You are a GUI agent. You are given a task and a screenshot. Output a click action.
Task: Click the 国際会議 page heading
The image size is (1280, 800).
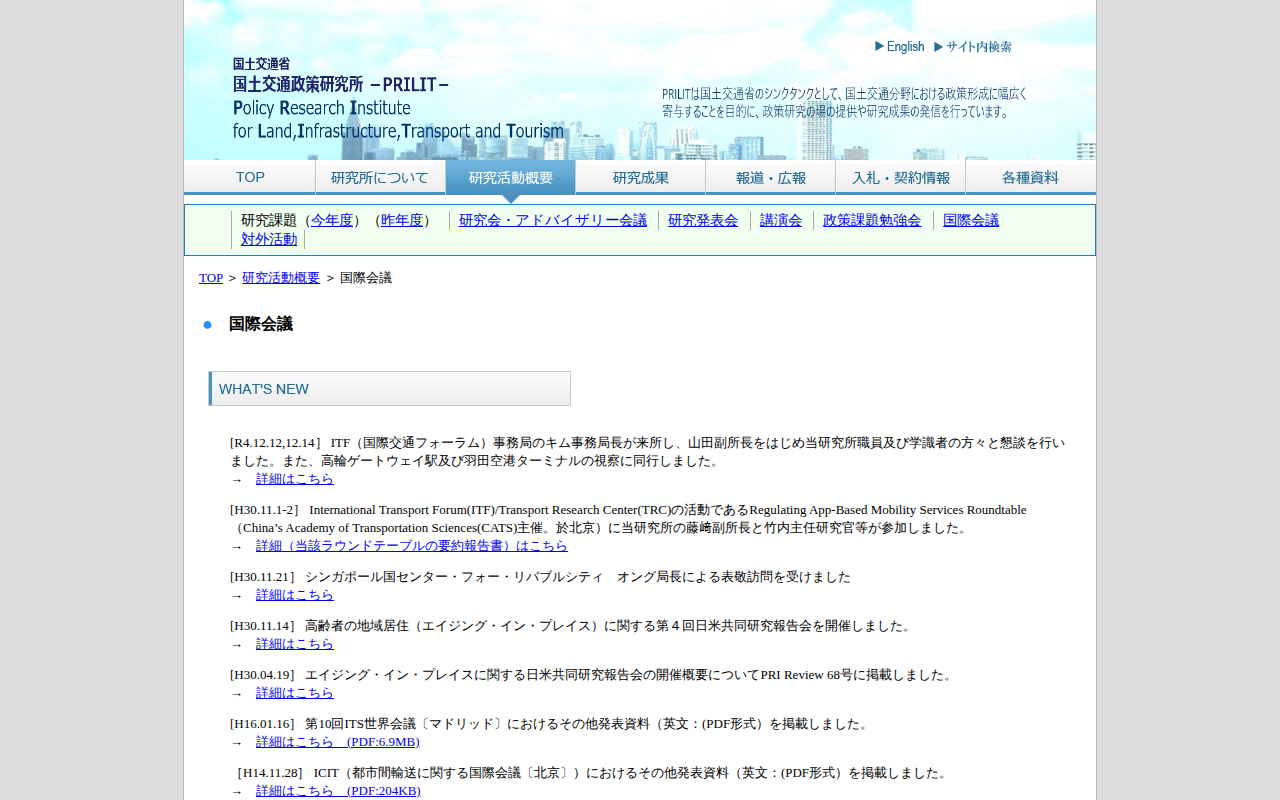(261, 324)
